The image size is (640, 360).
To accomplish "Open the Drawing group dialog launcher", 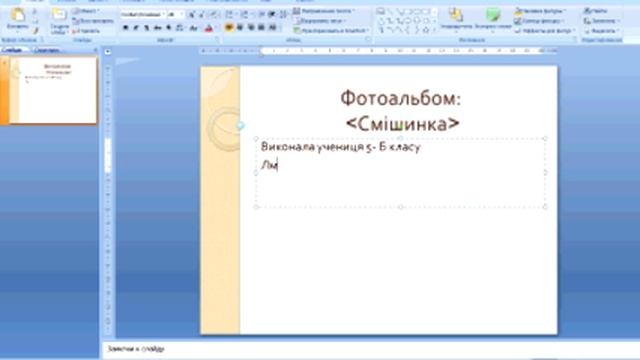I will pos(575,40).
